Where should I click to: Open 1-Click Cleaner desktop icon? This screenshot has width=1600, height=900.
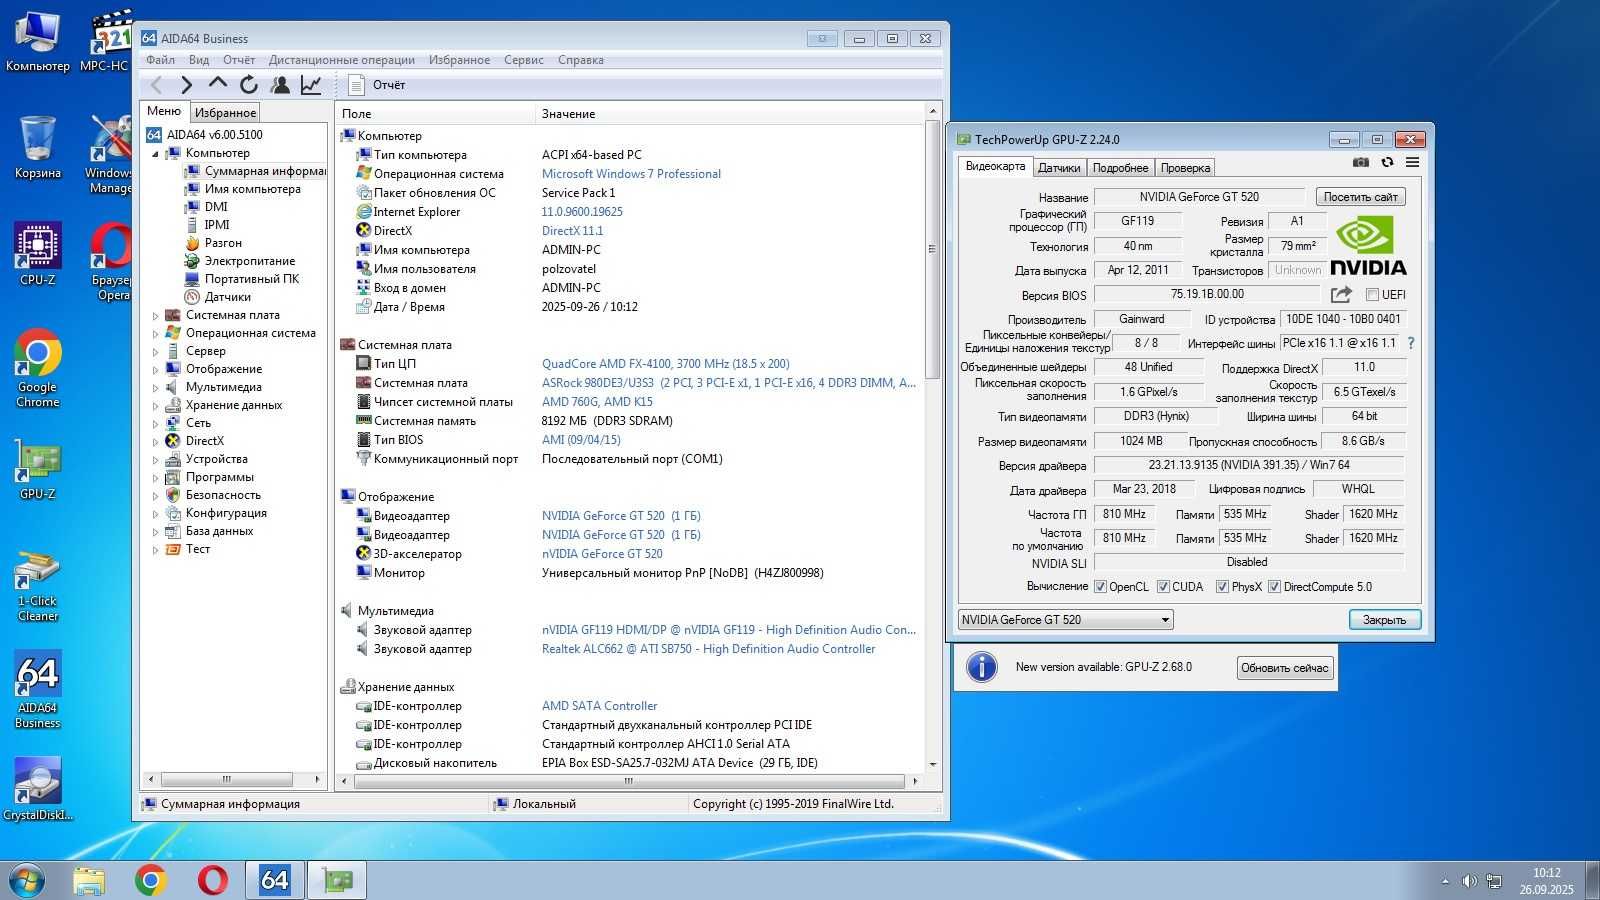tap(38, 586)
